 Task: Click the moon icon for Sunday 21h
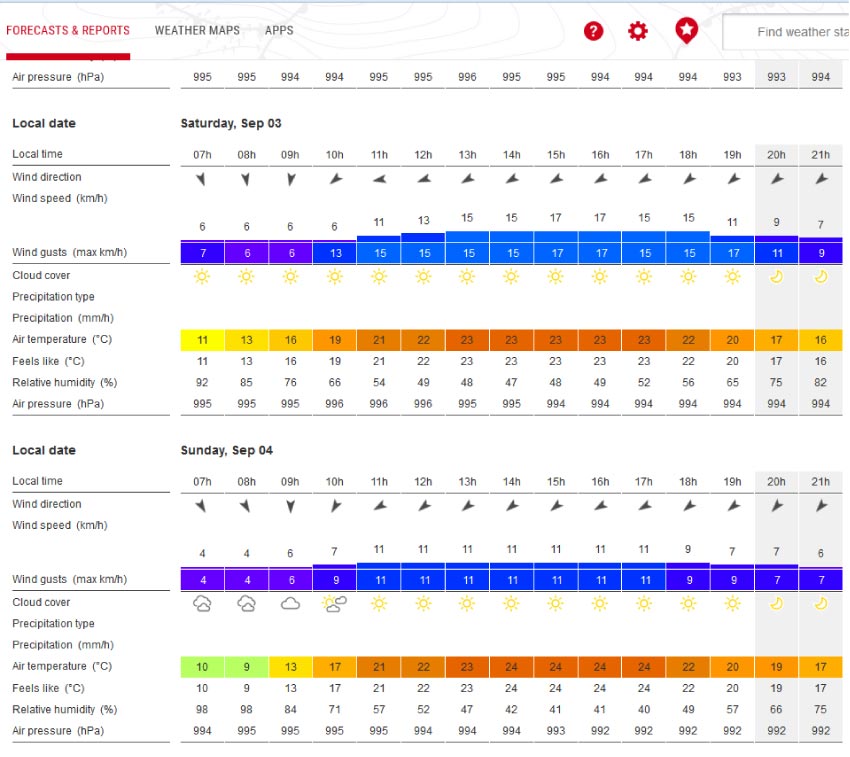(821, 603)
